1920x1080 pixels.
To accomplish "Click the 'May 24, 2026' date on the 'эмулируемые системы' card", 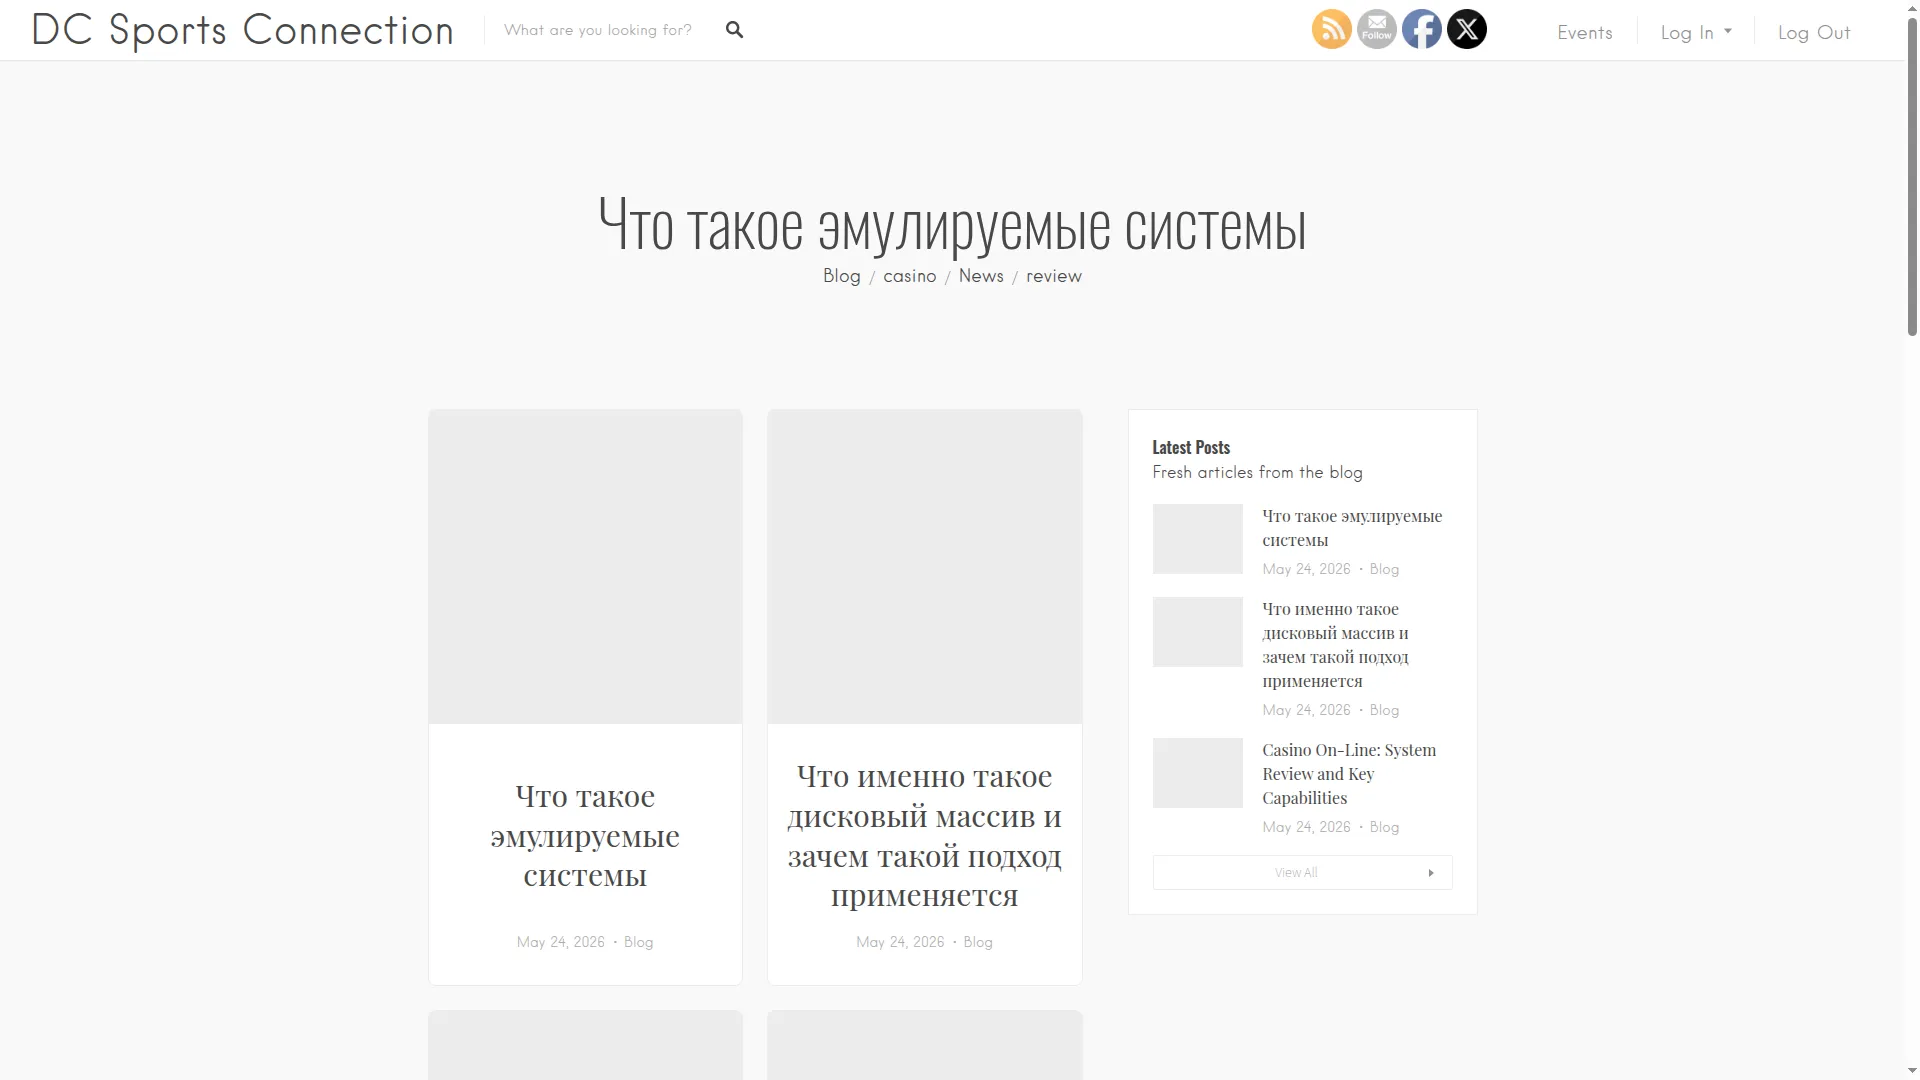I will pyautogui.click(x=560, y=942).
